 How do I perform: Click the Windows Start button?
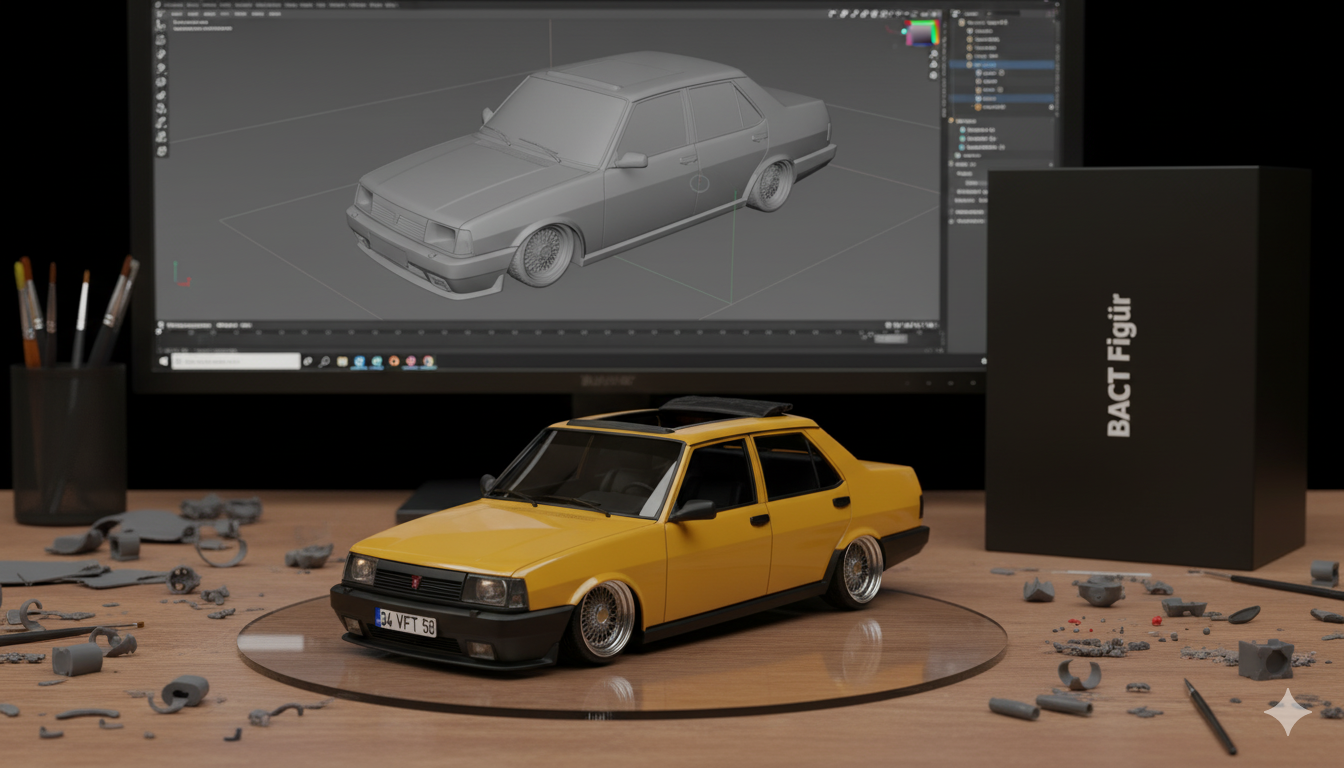pos(162,361)
